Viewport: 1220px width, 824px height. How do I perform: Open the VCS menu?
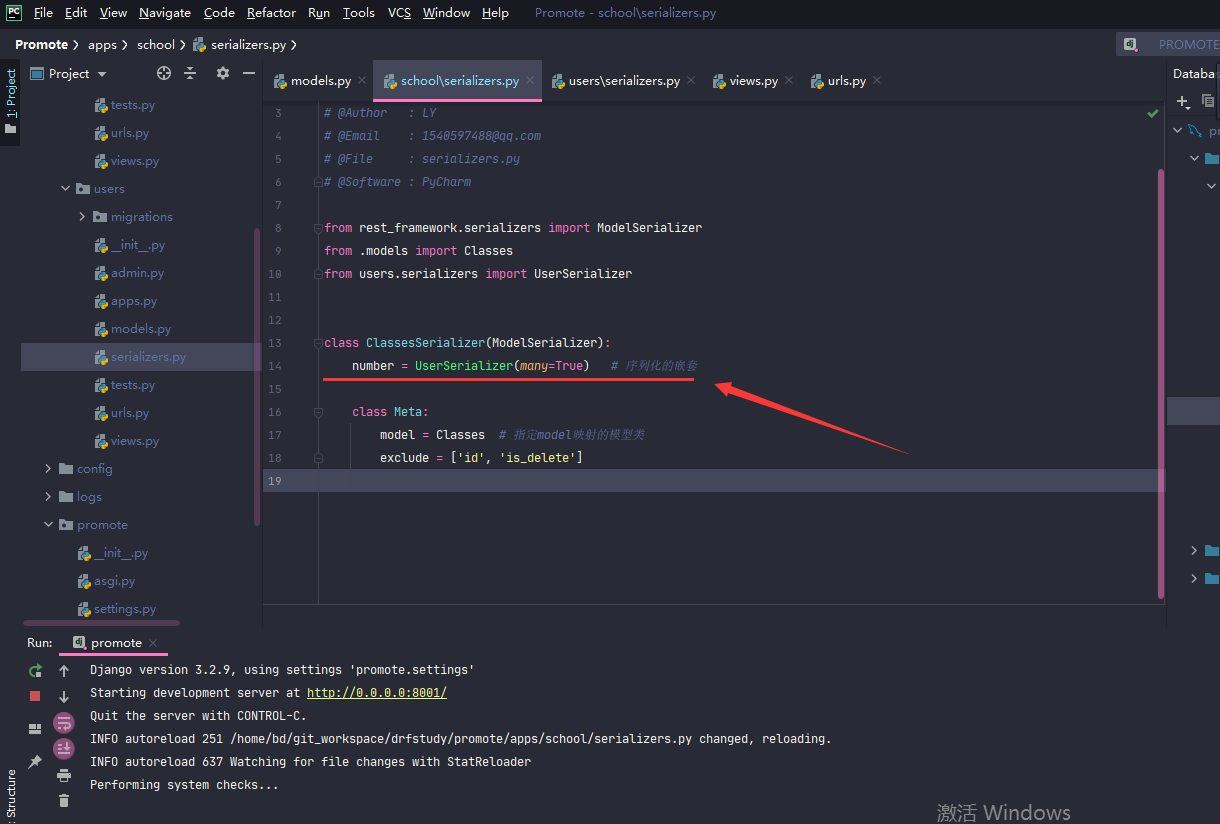399,13
